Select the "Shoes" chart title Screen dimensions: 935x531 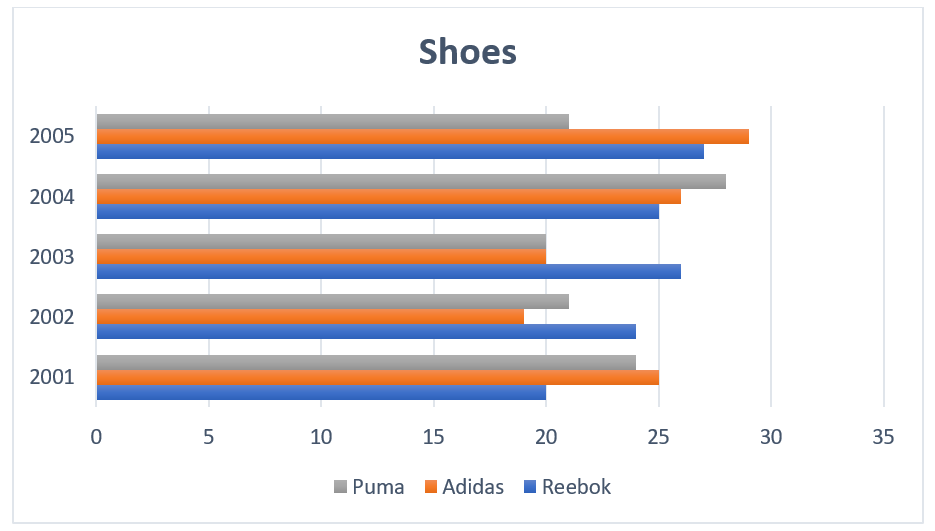[x=467, y=51]
